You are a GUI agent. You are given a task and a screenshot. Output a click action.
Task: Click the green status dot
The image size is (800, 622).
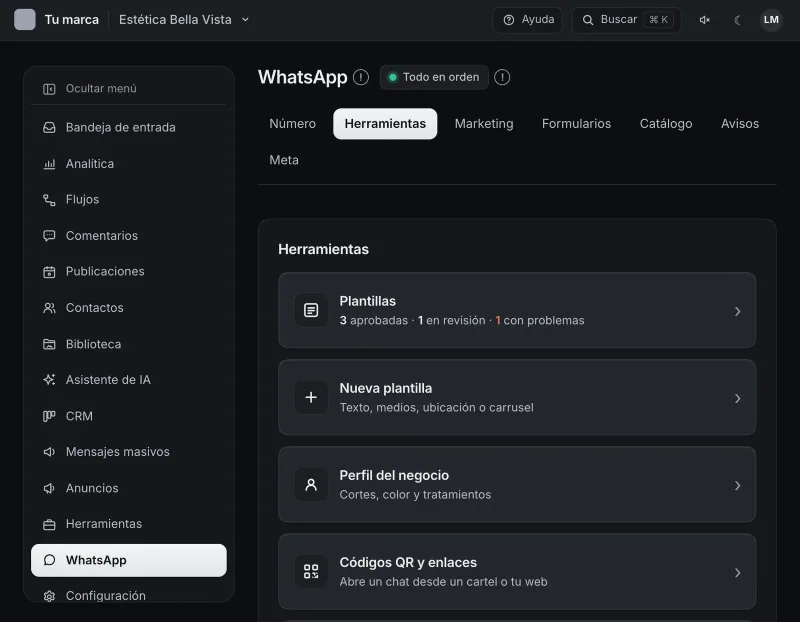coord(393,78)
